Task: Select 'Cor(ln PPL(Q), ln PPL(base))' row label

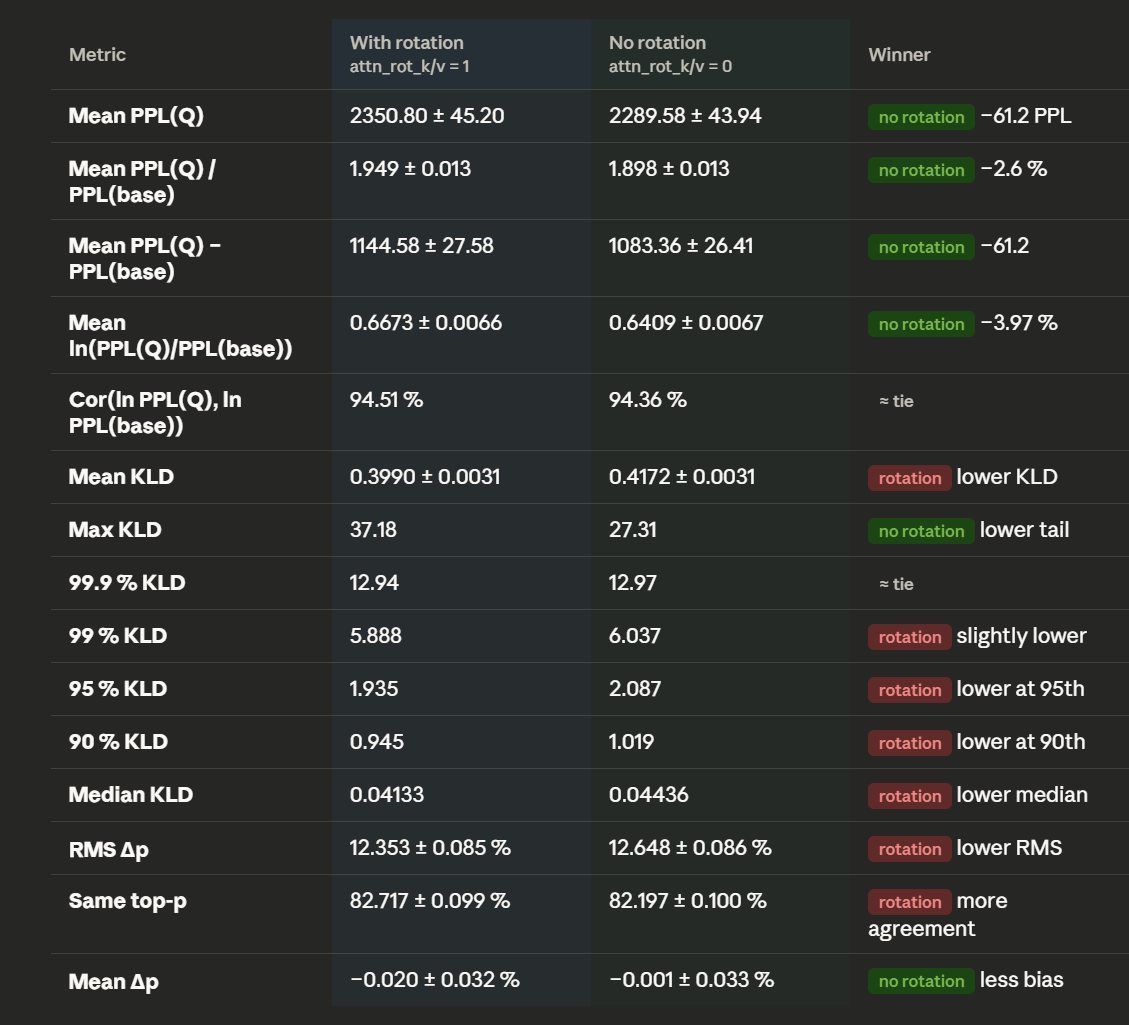Action: (156, 412)
